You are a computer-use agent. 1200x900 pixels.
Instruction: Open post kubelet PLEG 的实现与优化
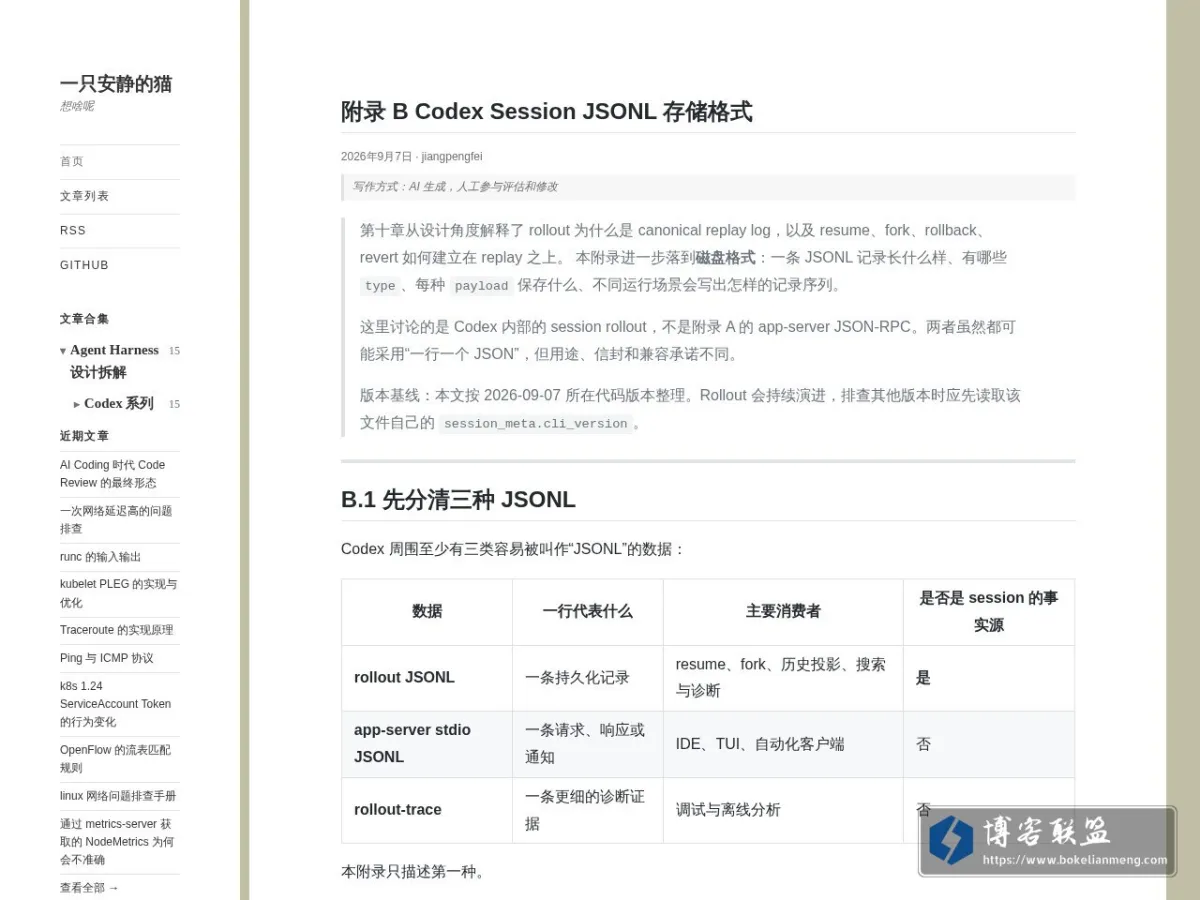click(118, 593)
